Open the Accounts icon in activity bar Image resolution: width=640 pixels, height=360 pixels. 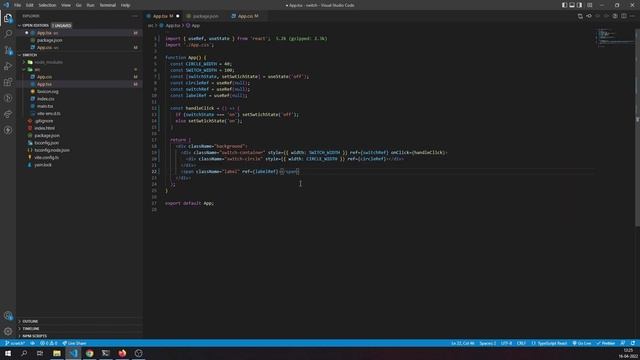click(8, 316)
